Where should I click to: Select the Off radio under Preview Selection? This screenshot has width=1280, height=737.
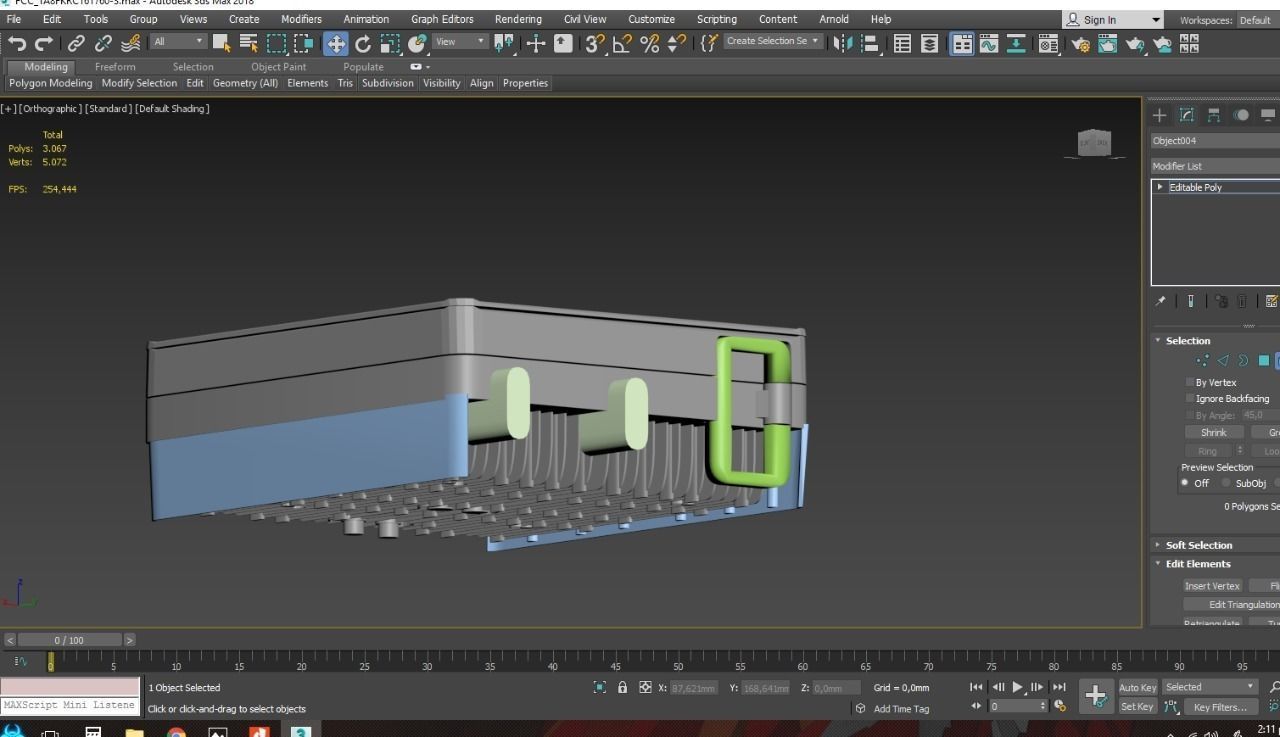(x=1185, y=482)
